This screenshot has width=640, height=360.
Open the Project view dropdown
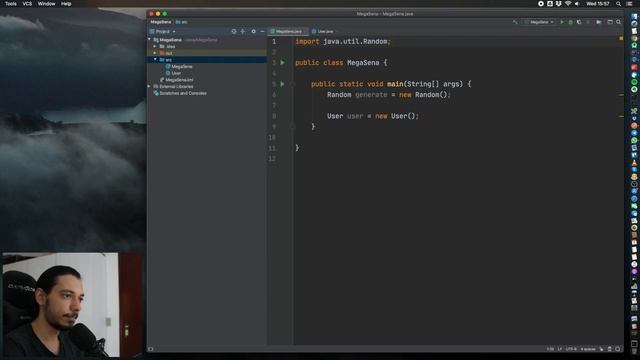[162, 31]
